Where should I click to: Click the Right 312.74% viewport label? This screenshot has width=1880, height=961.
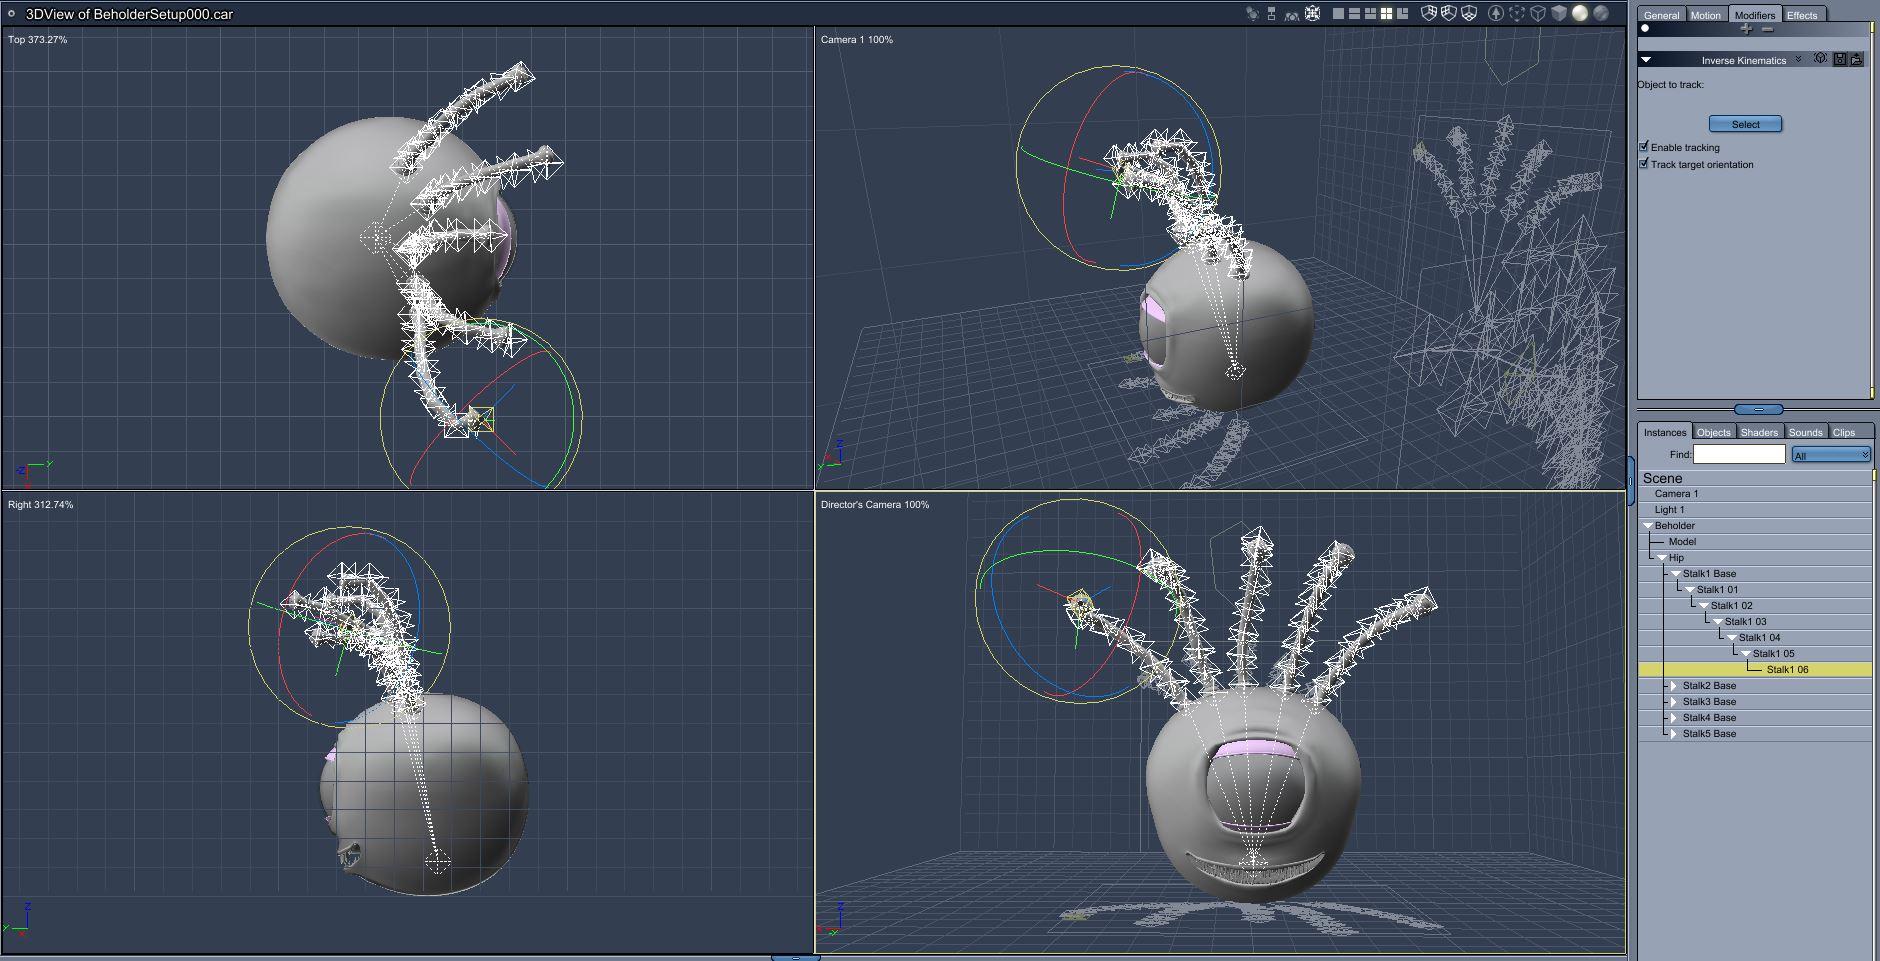[x=41, y=505]
